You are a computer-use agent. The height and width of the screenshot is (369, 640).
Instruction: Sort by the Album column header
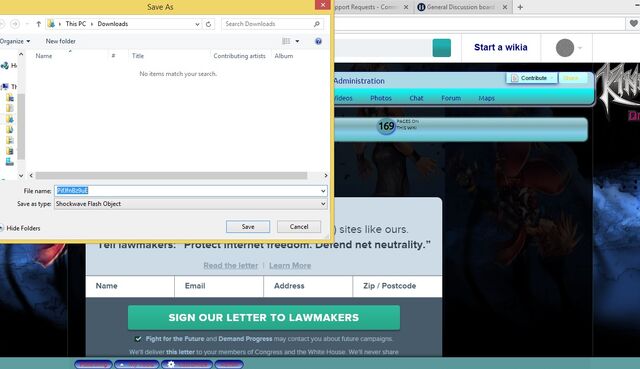(284, 56)
